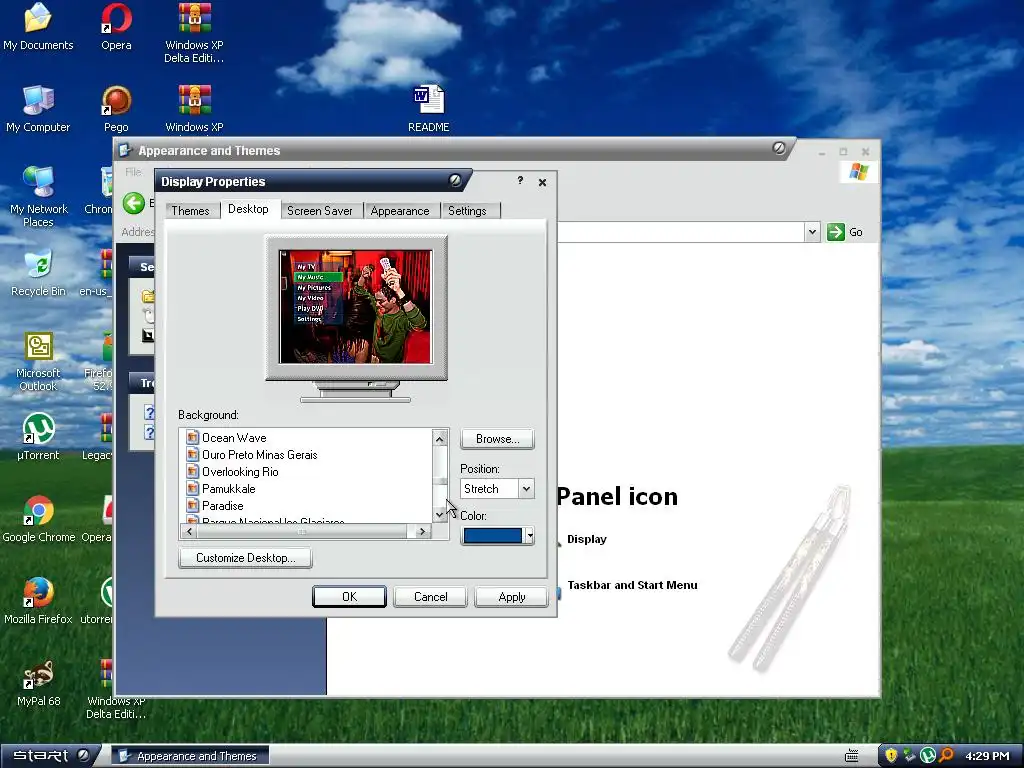This screenshot has width=1024, height=768.
Task: Click the green Back arrow in Appearance and Themes
Action: (x=134, y=203)
